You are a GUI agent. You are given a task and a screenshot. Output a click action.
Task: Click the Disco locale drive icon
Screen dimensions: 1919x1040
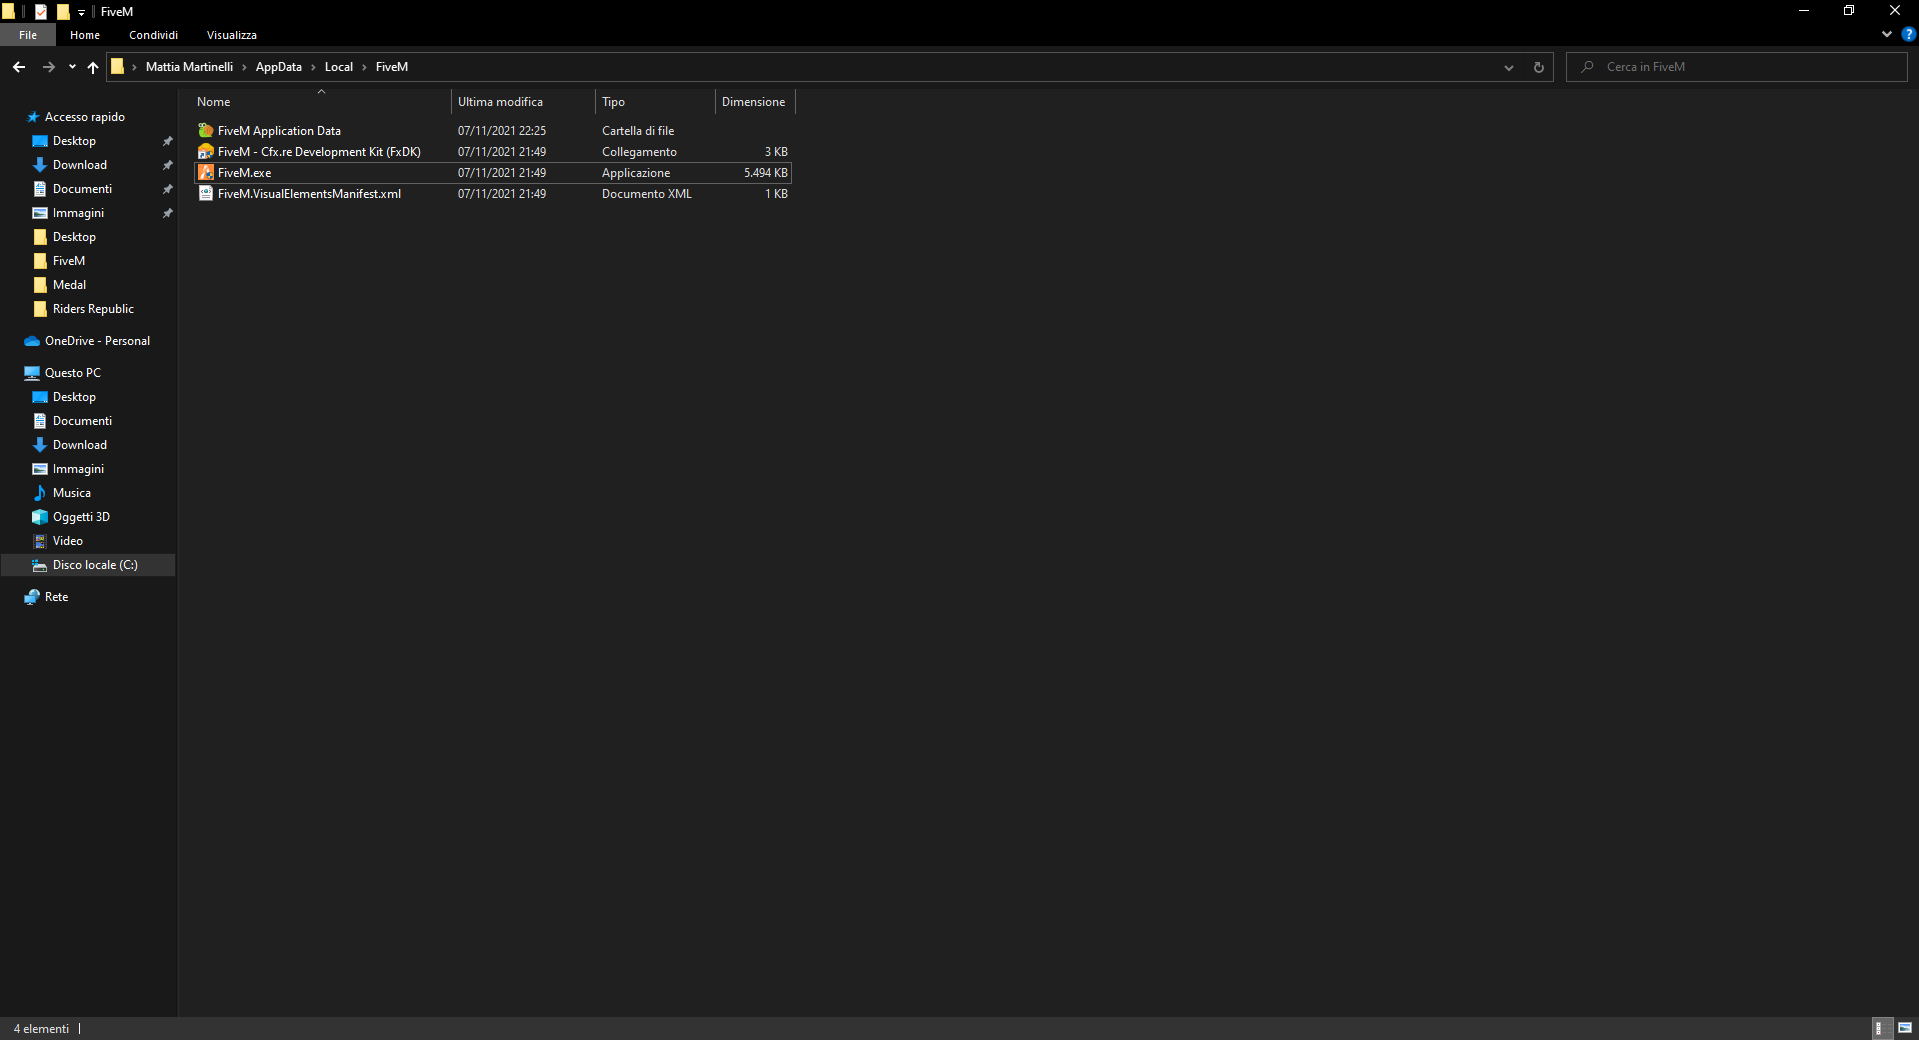coord(40,565)
